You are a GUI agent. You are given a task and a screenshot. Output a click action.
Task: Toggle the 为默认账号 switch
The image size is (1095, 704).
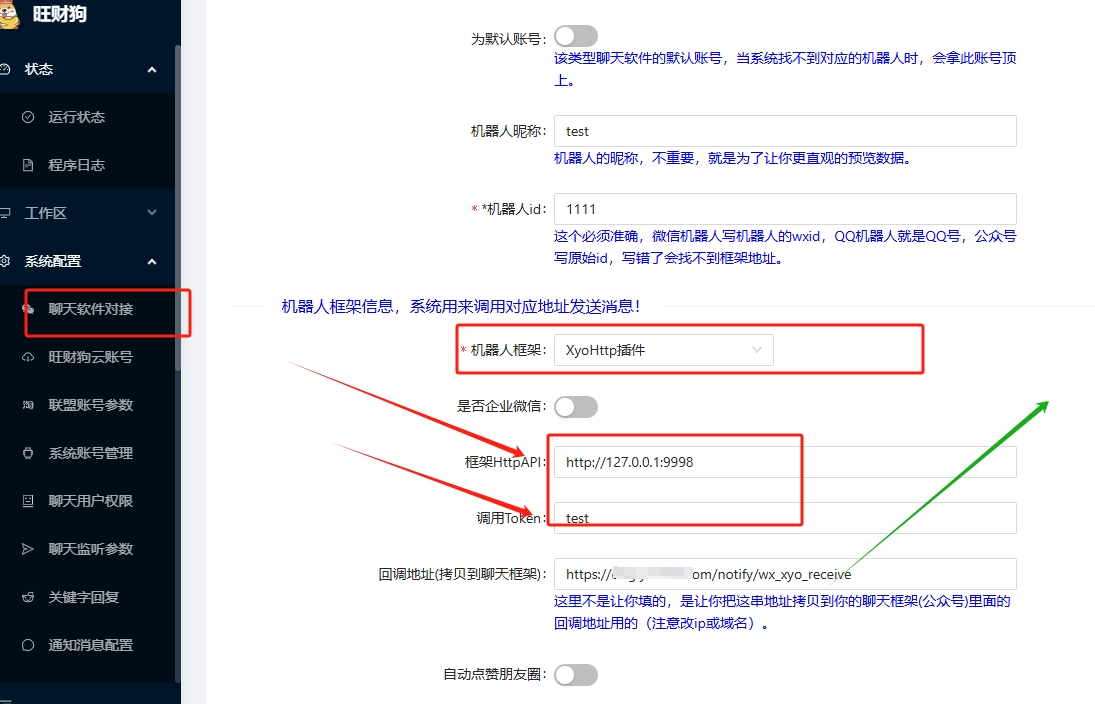[x=576, y=38]
